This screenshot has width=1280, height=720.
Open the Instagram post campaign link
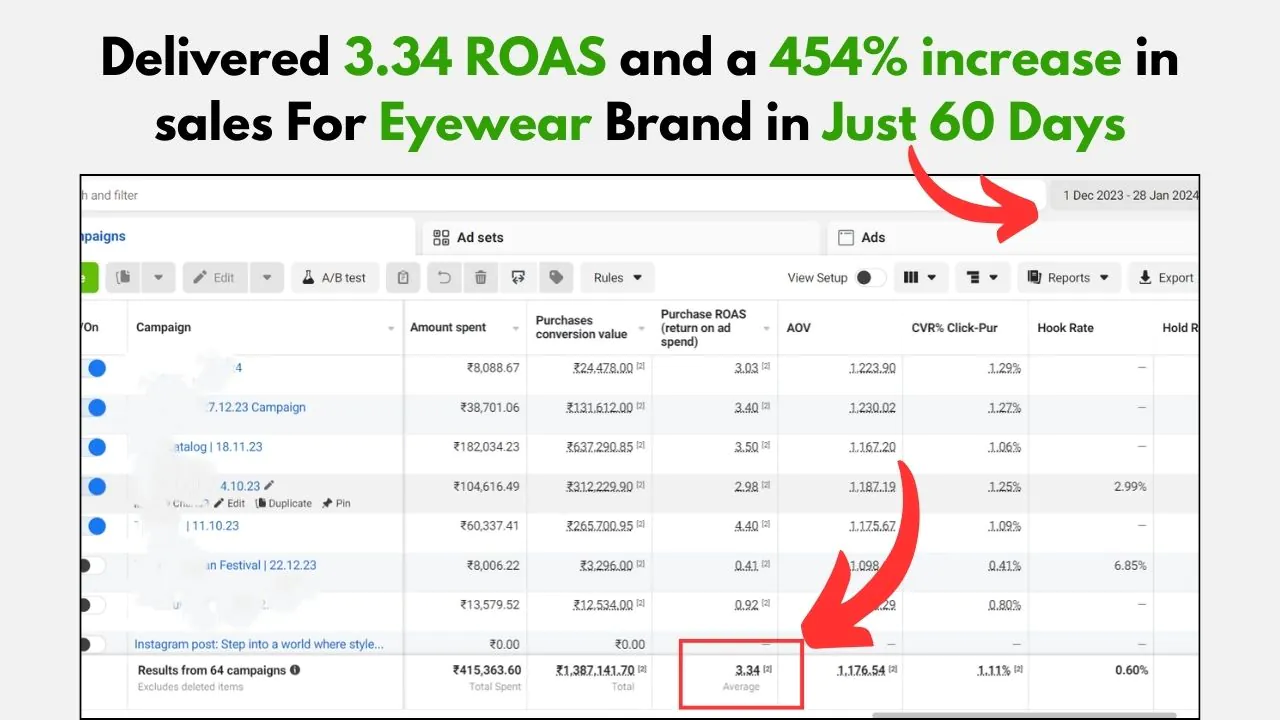pyautogui.click(x=258, y=644)
